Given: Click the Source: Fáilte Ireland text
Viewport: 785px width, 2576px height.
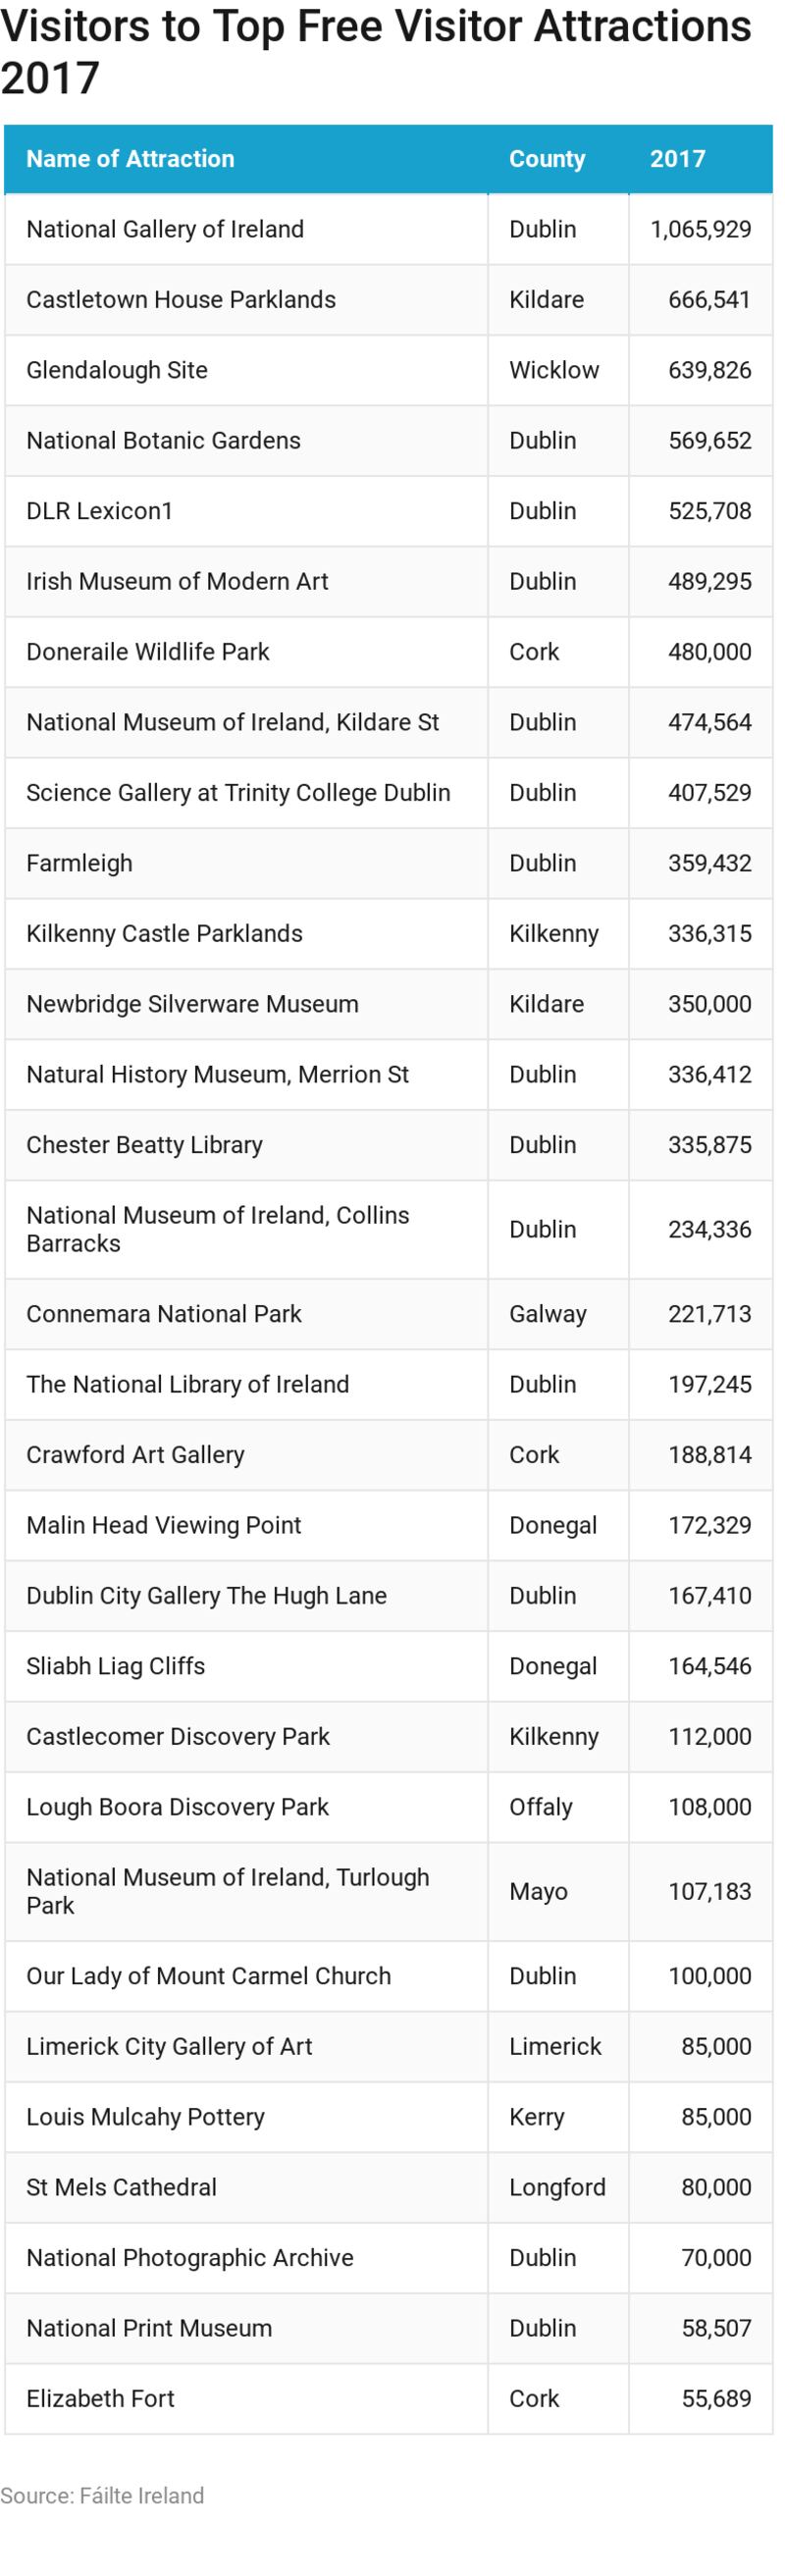Looking at the screenshot, I should pos(102,2495).
